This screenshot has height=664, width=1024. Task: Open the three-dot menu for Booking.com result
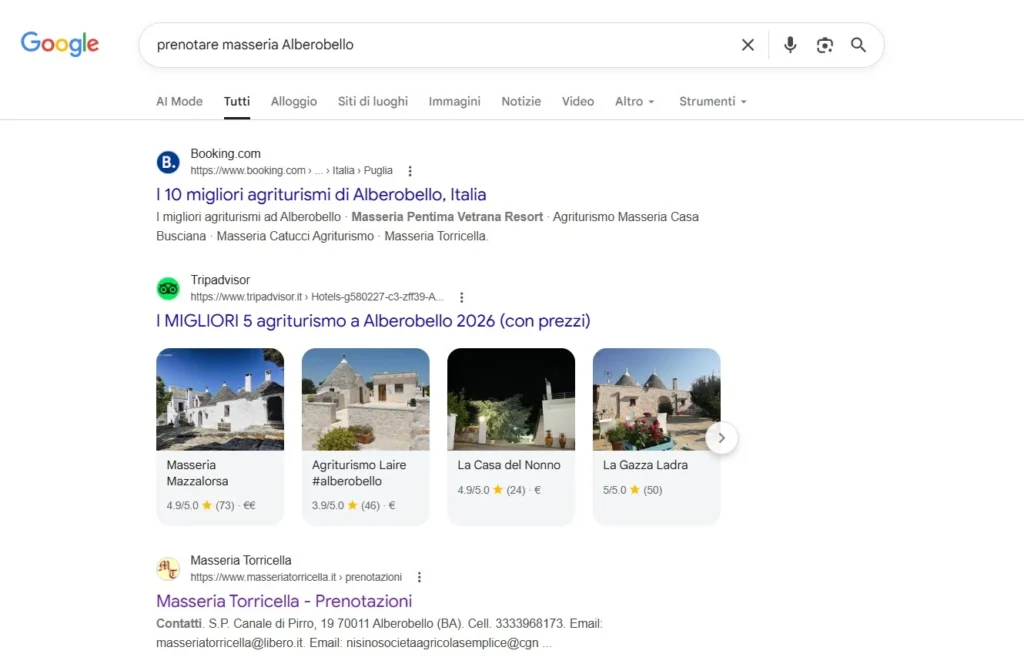pyautogui.click(x=409, y=171)
